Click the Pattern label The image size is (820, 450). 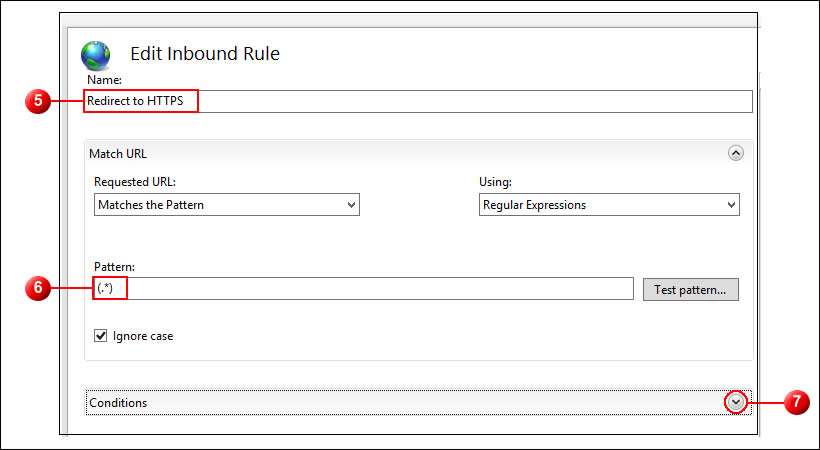pyautogui.click(x=115, y=267)
